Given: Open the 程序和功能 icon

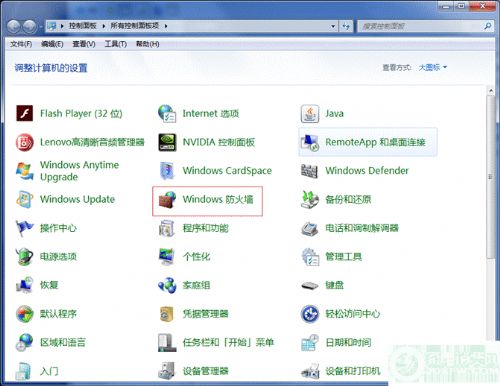Looking at the screenshot, I should click(x=167, y=228).
